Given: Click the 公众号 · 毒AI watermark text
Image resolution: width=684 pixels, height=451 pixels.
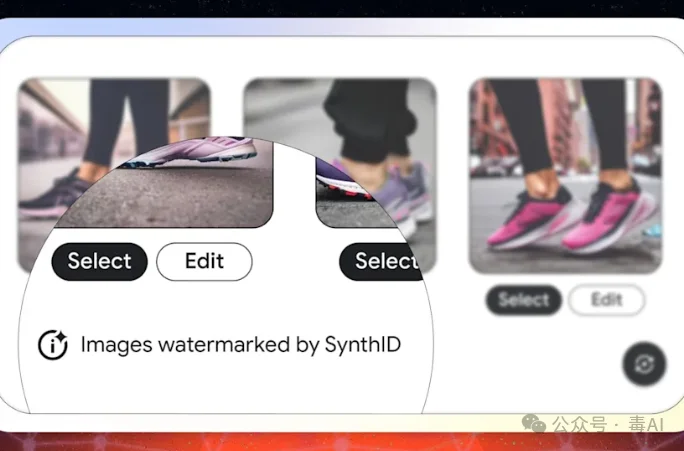Looking at the screenshot, I should click(608, 424).
